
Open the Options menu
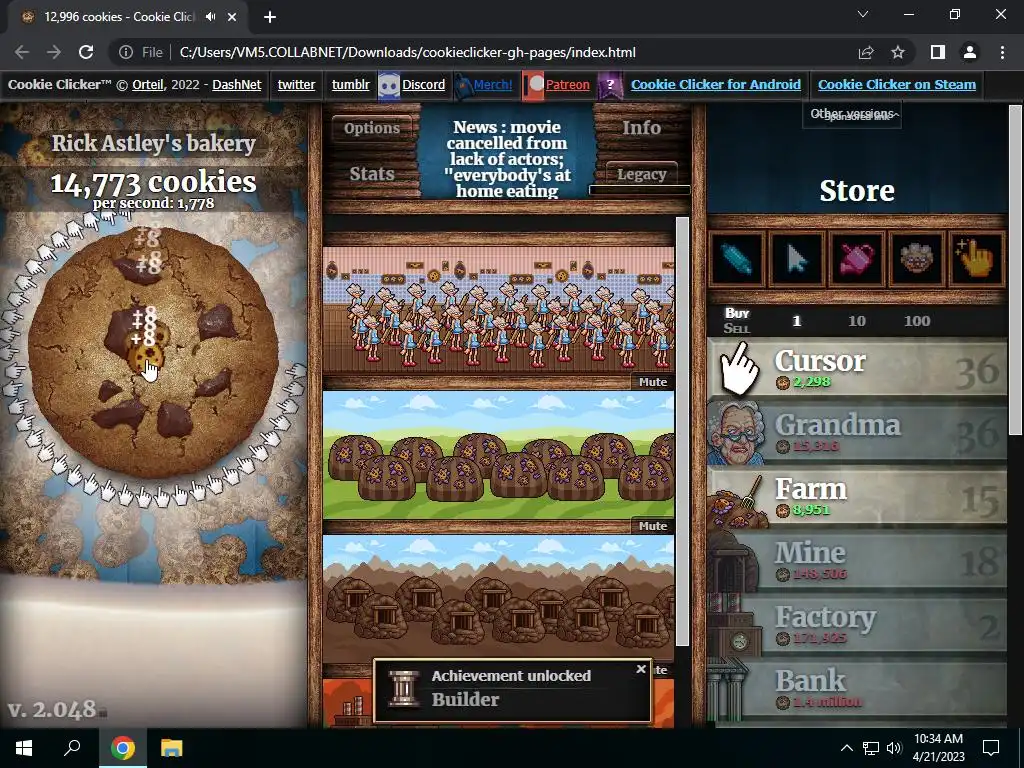click(372, 127)
